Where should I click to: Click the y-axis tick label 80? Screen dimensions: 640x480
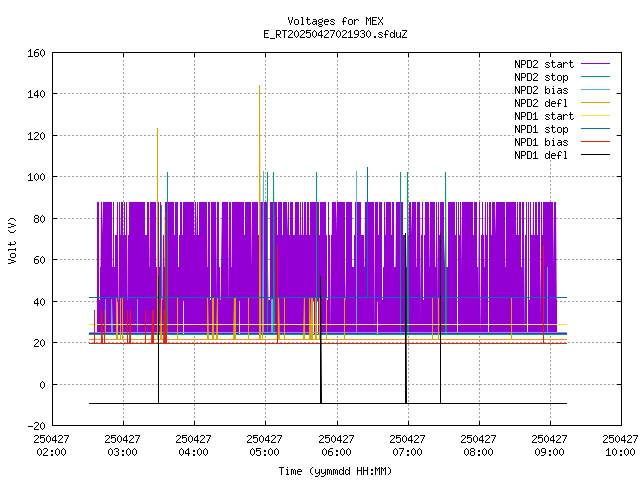(x=39, y=219)
